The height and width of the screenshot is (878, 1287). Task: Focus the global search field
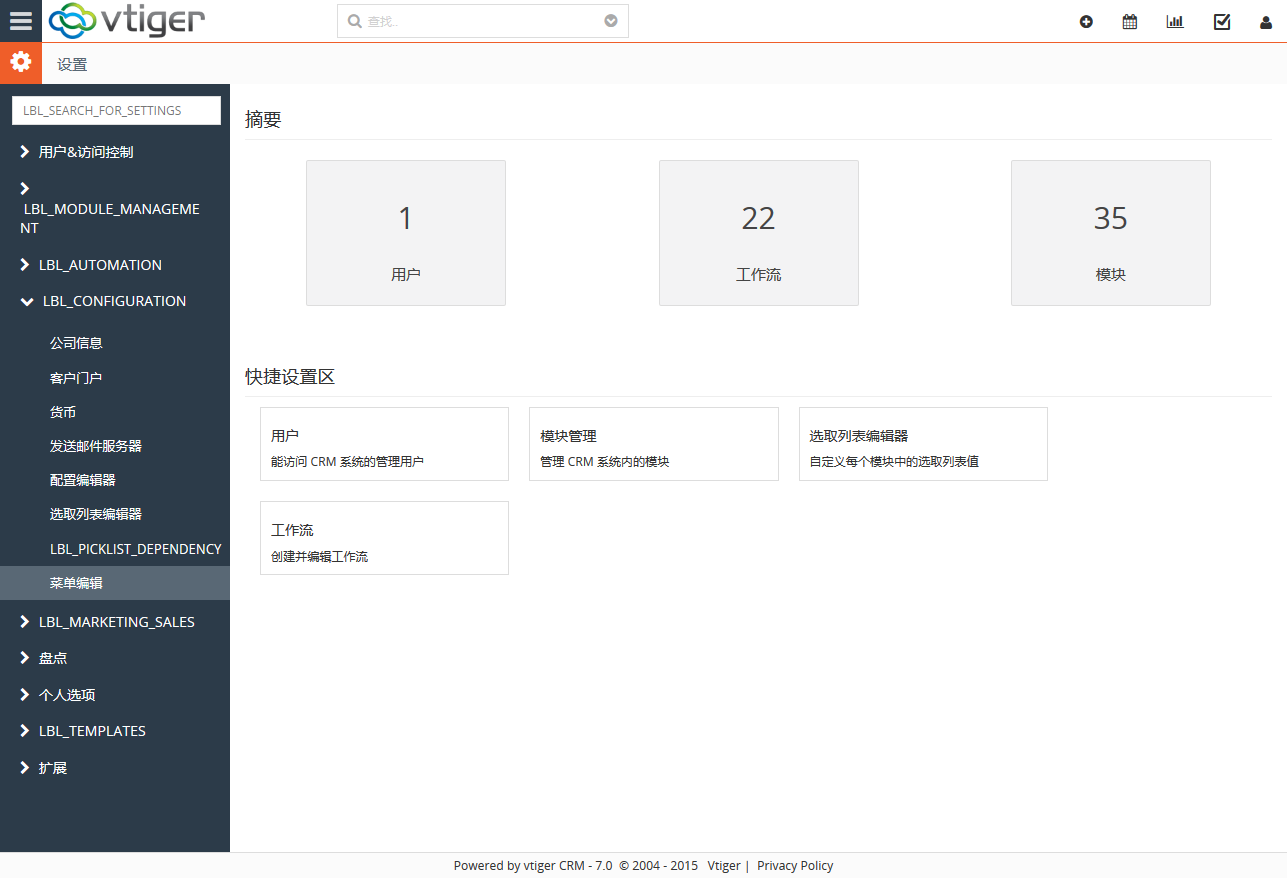[482, 21]
